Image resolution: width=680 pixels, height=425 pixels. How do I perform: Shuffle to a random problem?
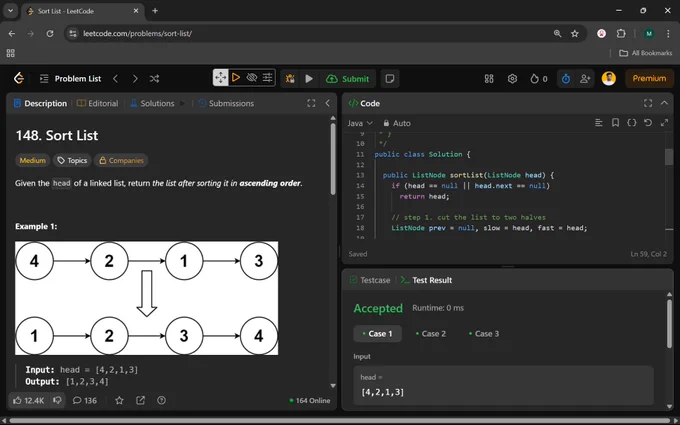(154, 78)
